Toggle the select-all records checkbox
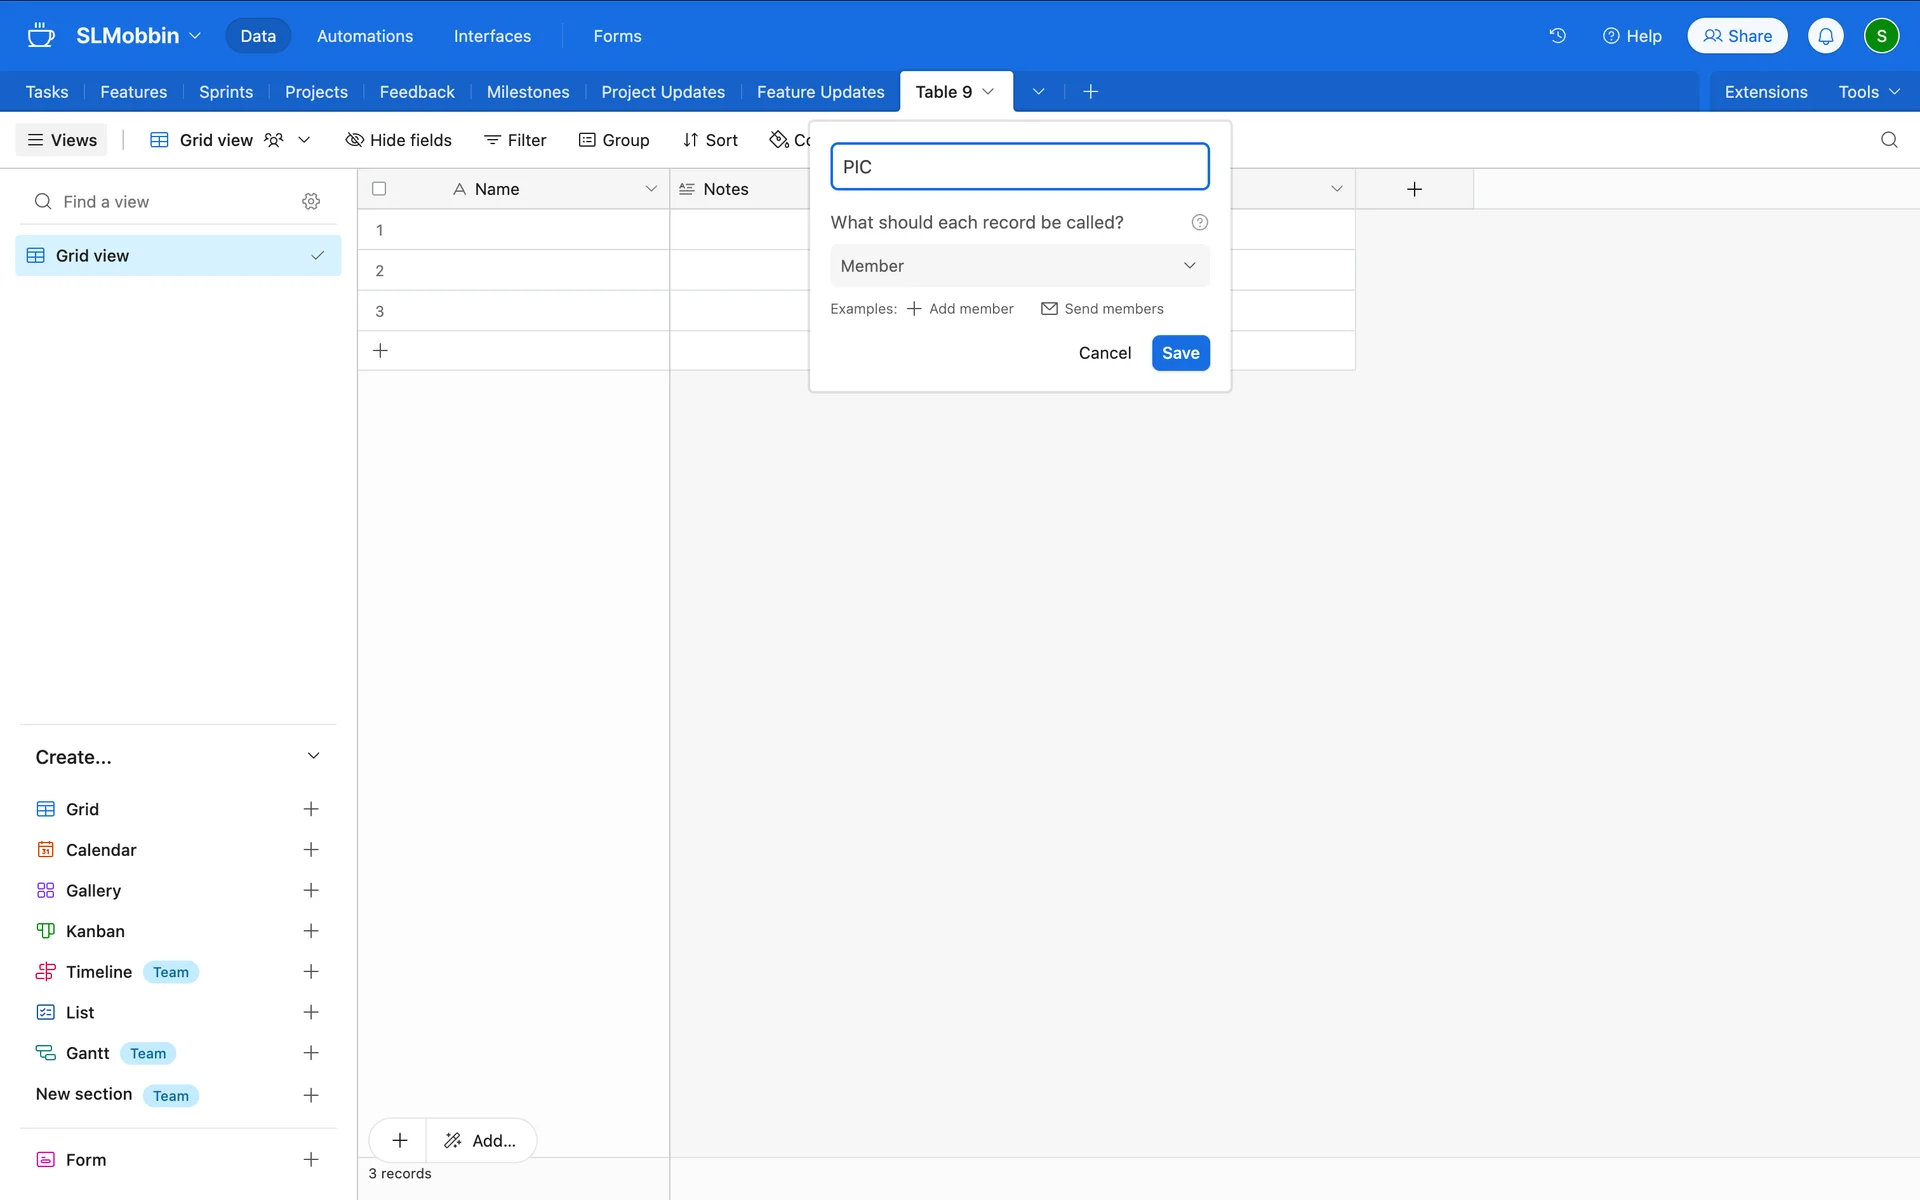Image resolution: width=1920 pixels, height=1200 pixels. coord(379,189)
